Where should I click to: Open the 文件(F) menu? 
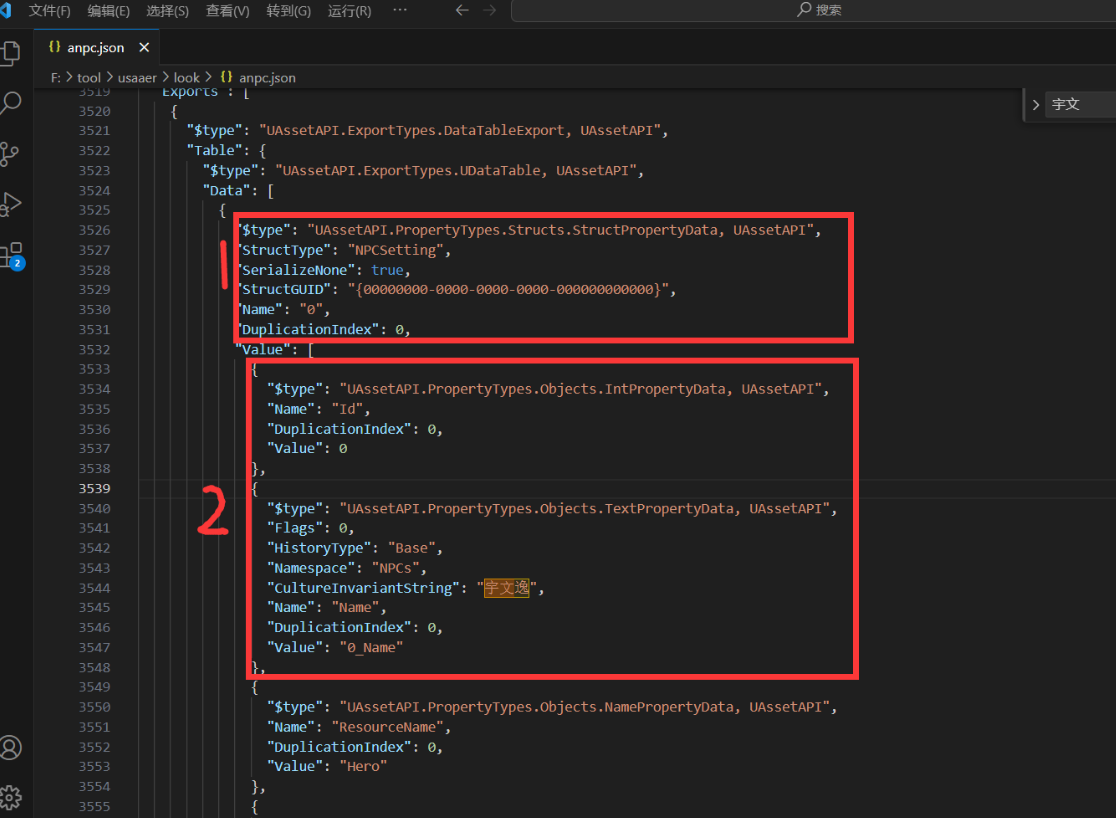point(50,11)
